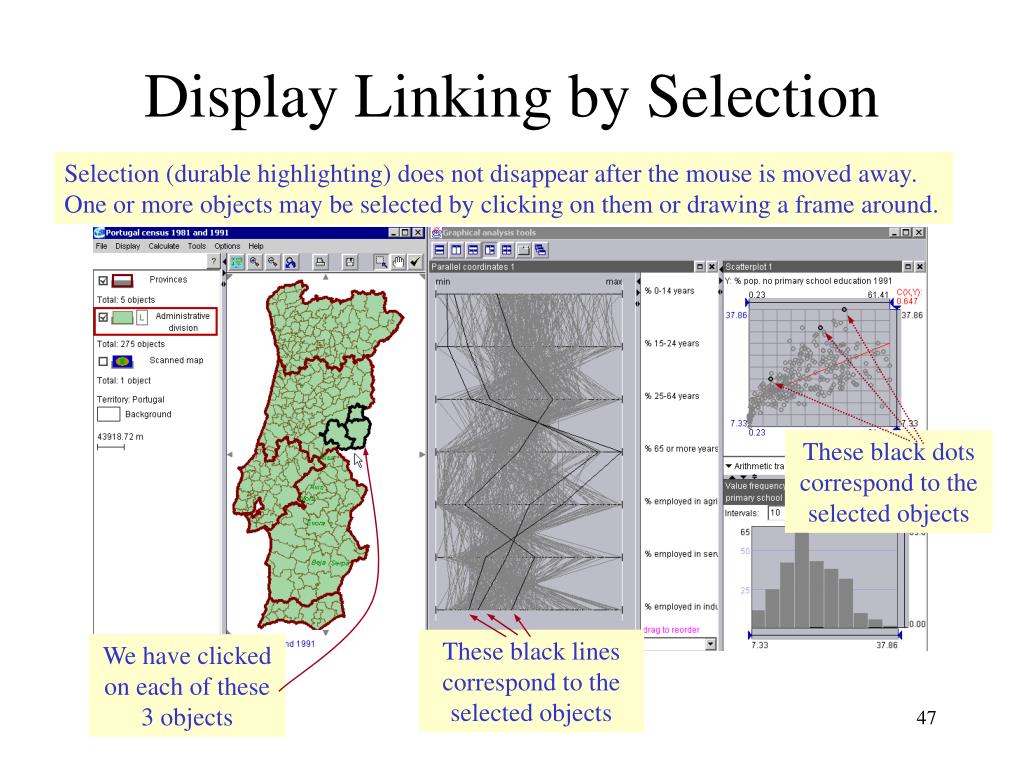Click the up triangle above Value frequency header
The height and width of the screenshot is (768, 1024).
732,477
